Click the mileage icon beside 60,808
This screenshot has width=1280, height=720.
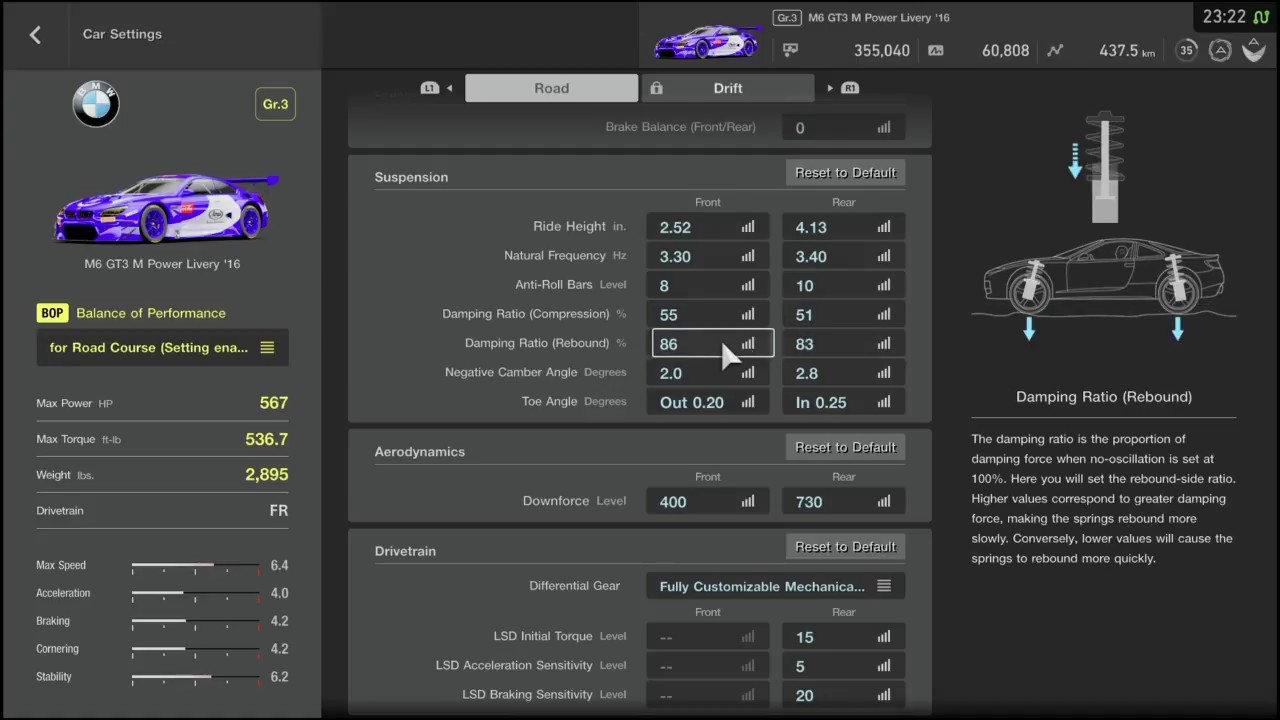pos(936,50)
